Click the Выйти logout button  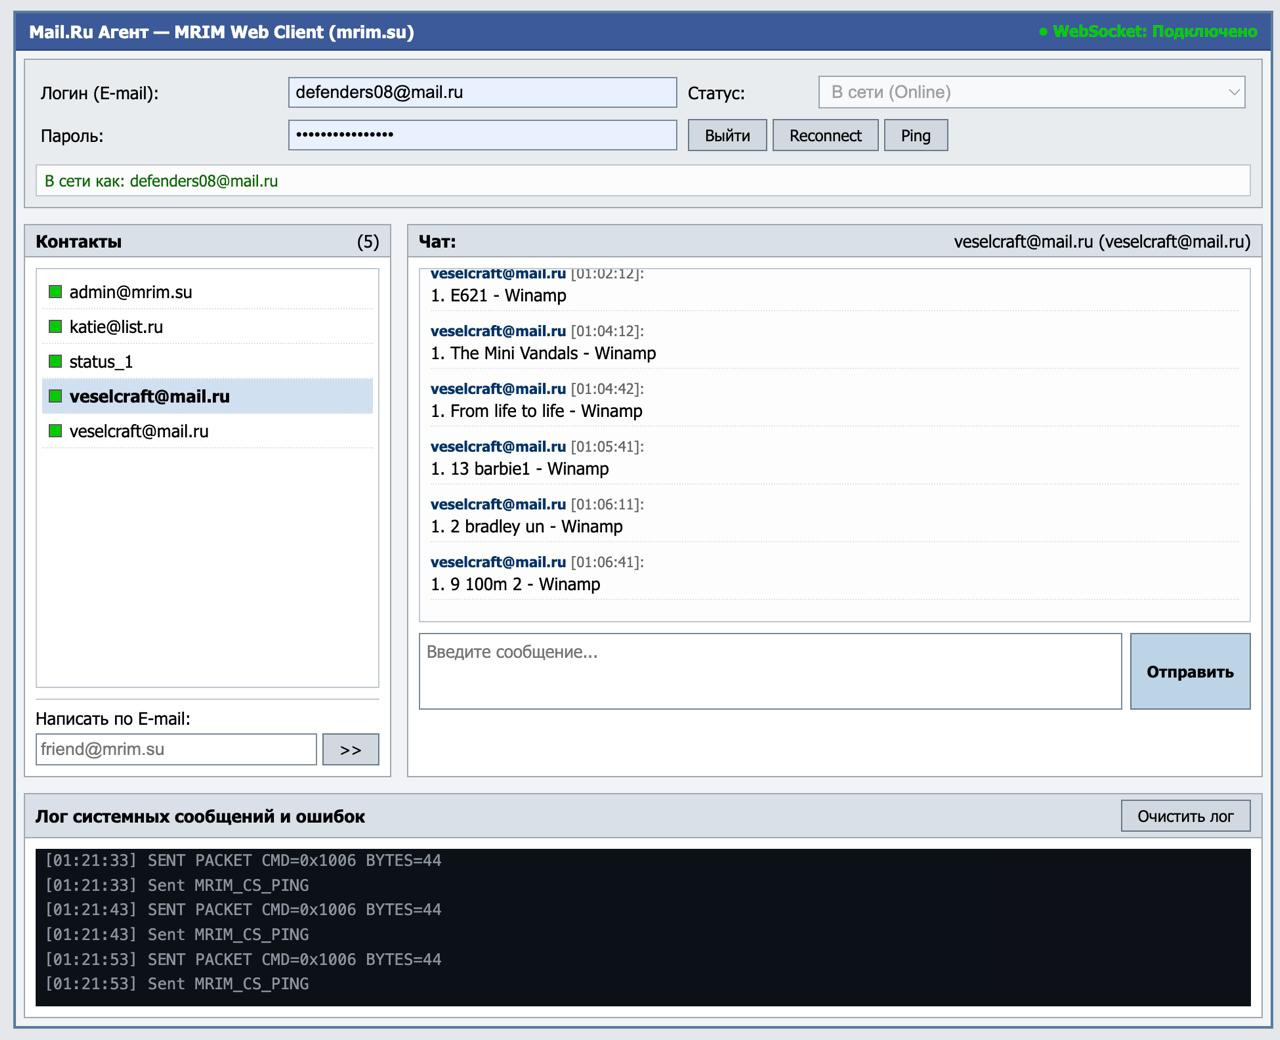pos(727,136)
